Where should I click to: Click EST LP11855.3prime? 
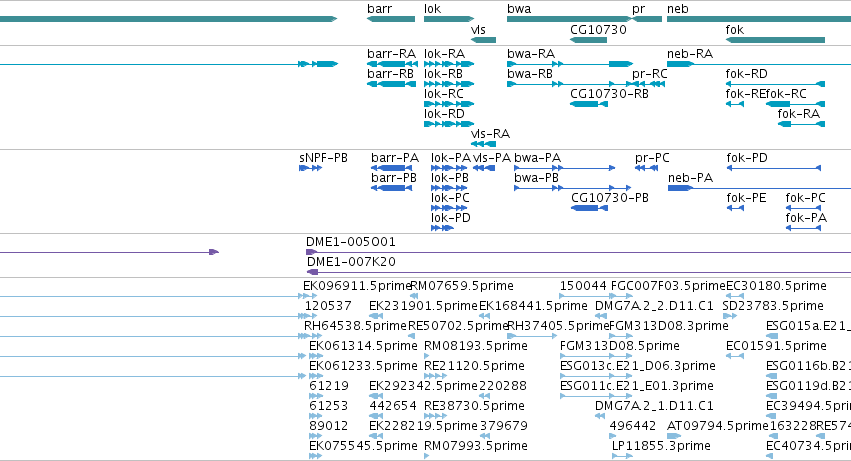coord(661,447)
